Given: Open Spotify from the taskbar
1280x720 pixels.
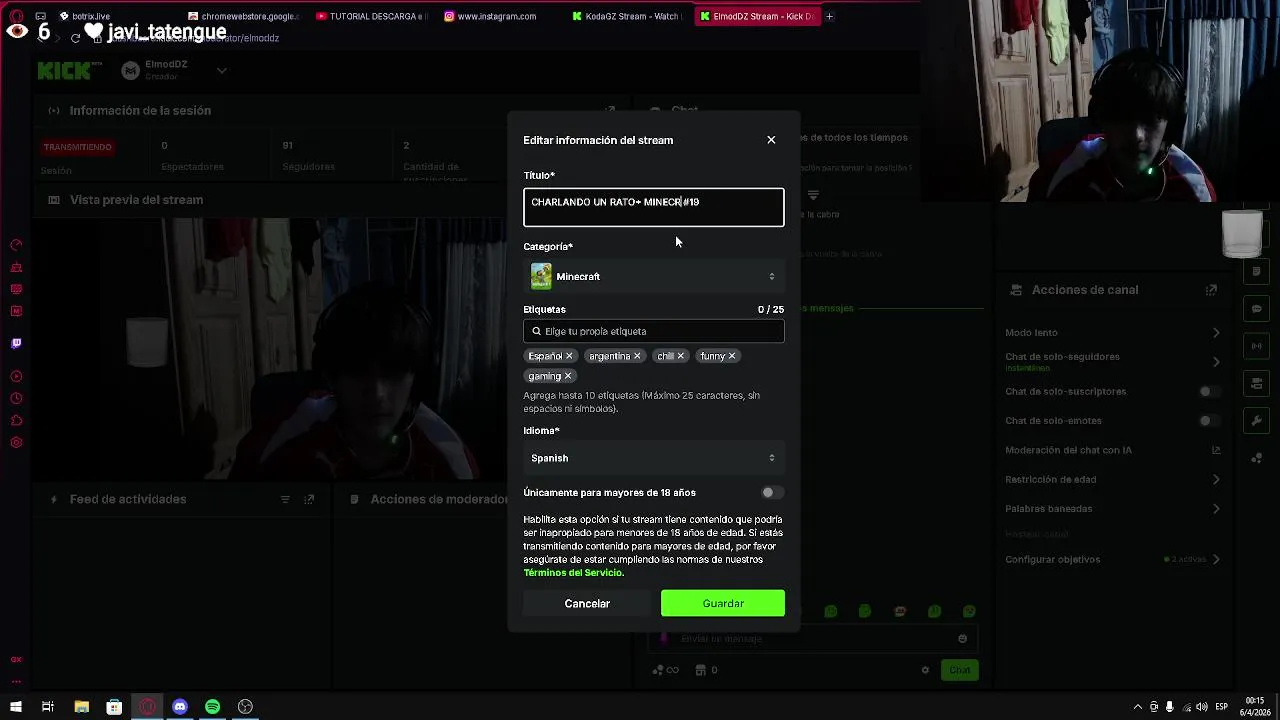Looking at the screenshot, I should 213,707.
